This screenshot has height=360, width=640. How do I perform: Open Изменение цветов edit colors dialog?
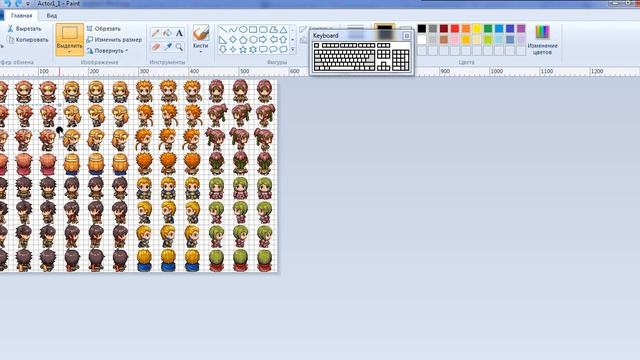pyautogui.click(x=542, y=40)
